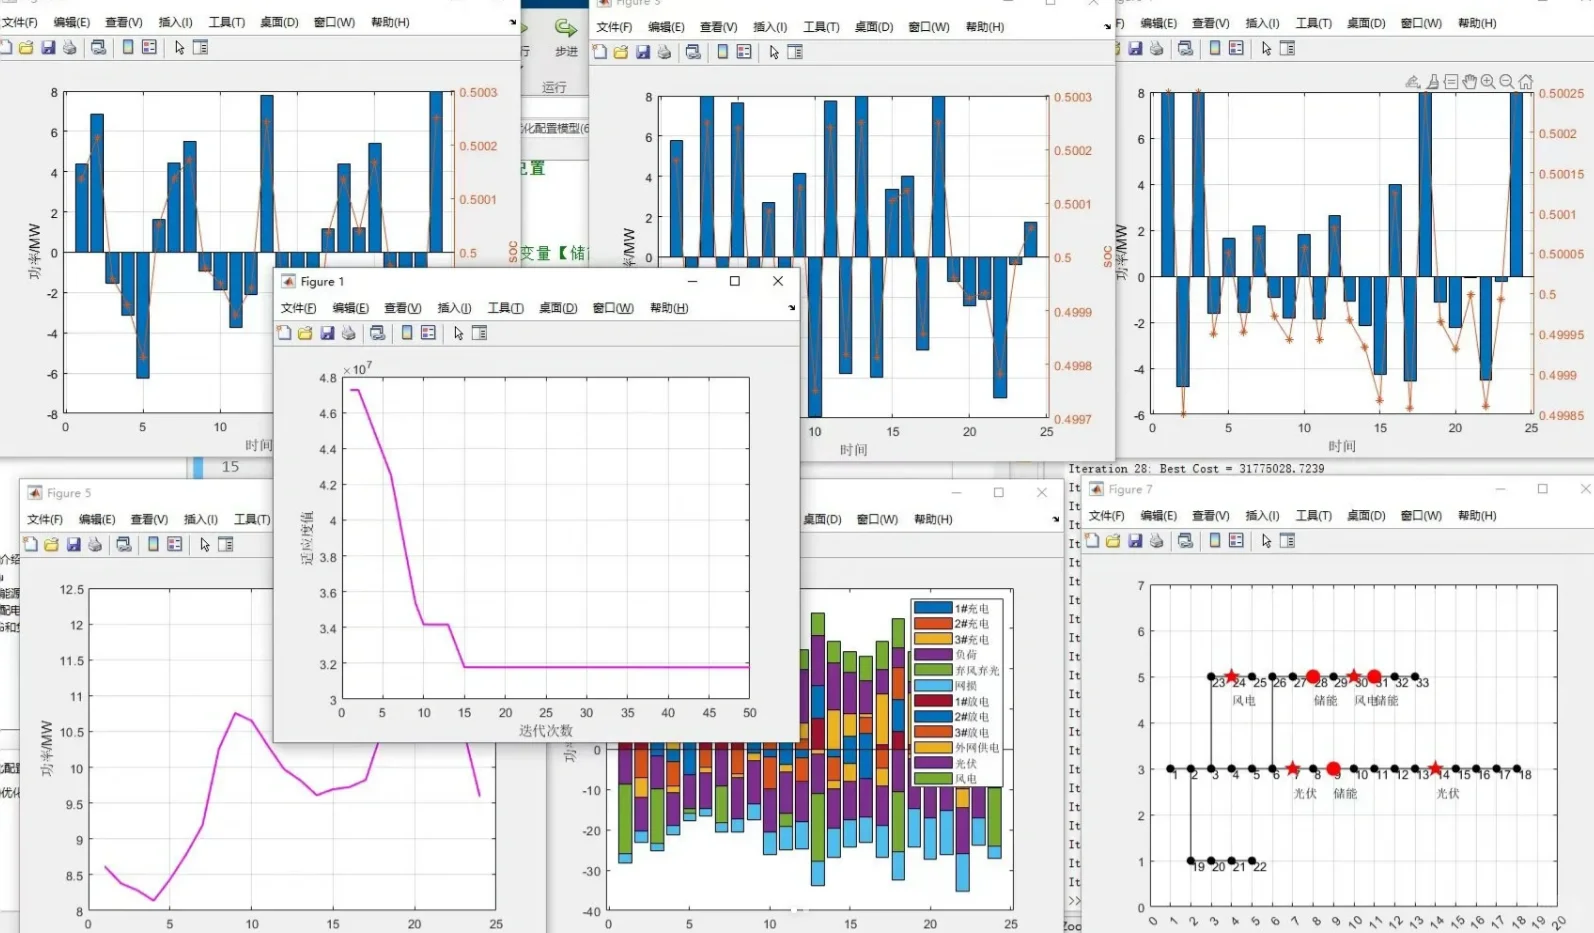1594x933 pixels.
Task: Click the New Figure icon in Figure 1
Action: [285, 333]
